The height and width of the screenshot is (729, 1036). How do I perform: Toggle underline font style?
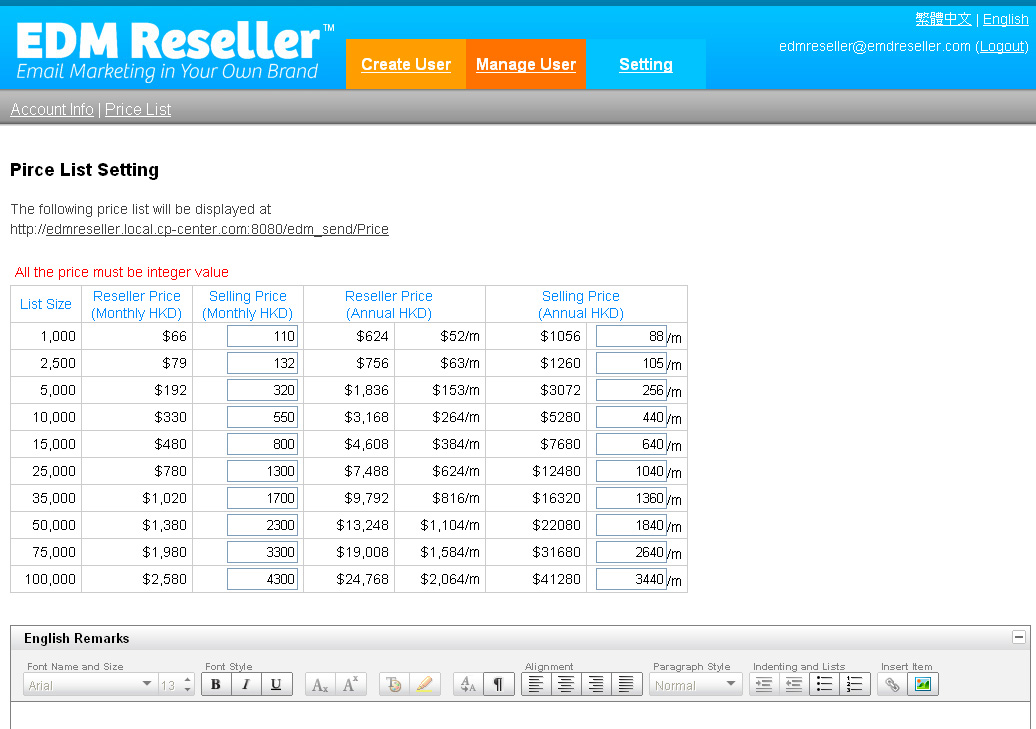point(276,685)
